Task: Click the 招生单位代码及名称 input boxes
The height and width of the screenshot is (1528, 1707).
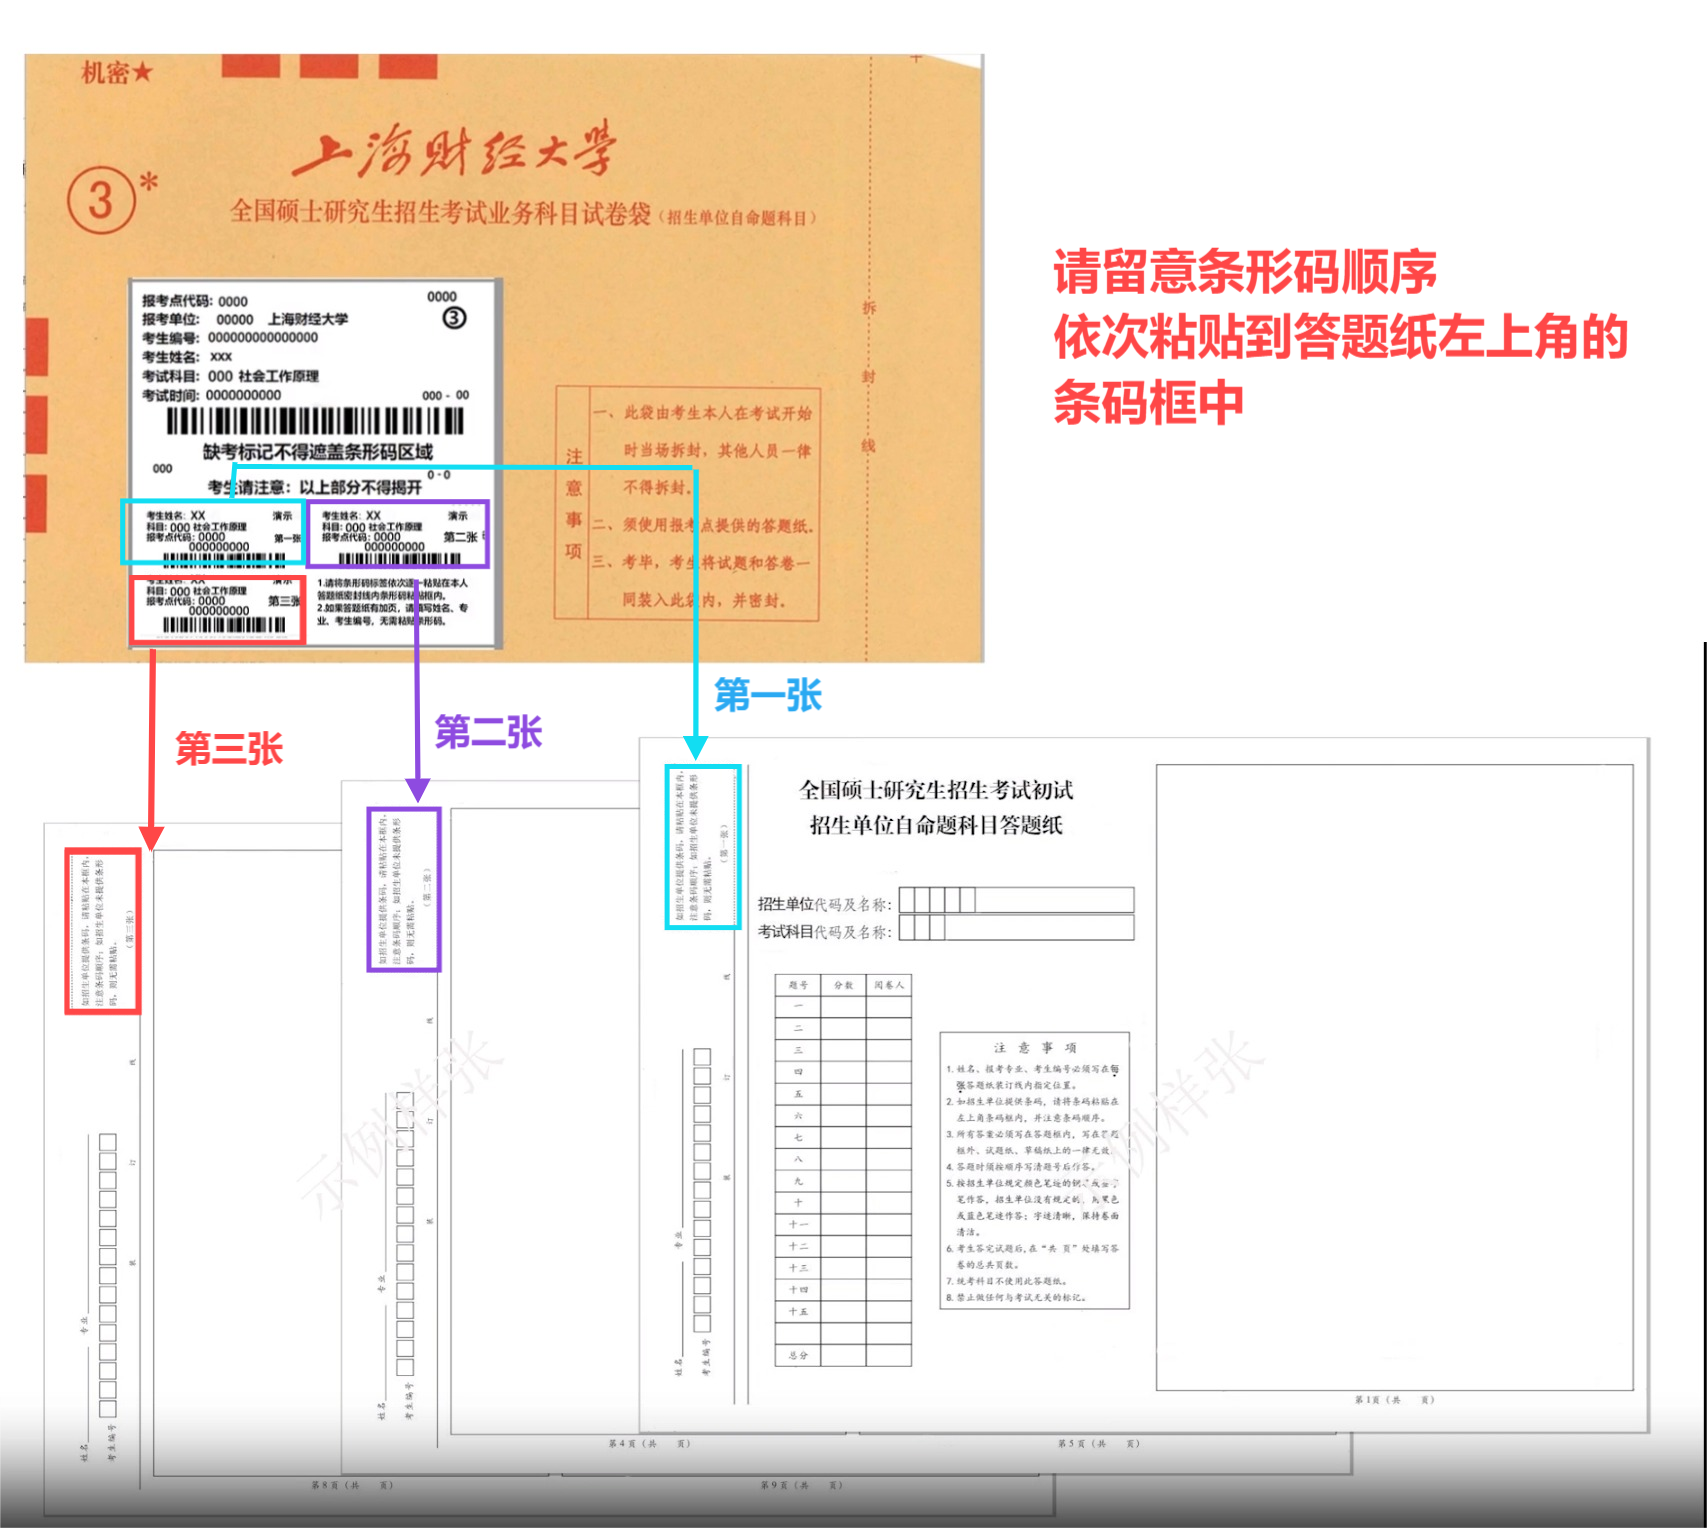Action: pyautogui.click(x=1015, y=900)
